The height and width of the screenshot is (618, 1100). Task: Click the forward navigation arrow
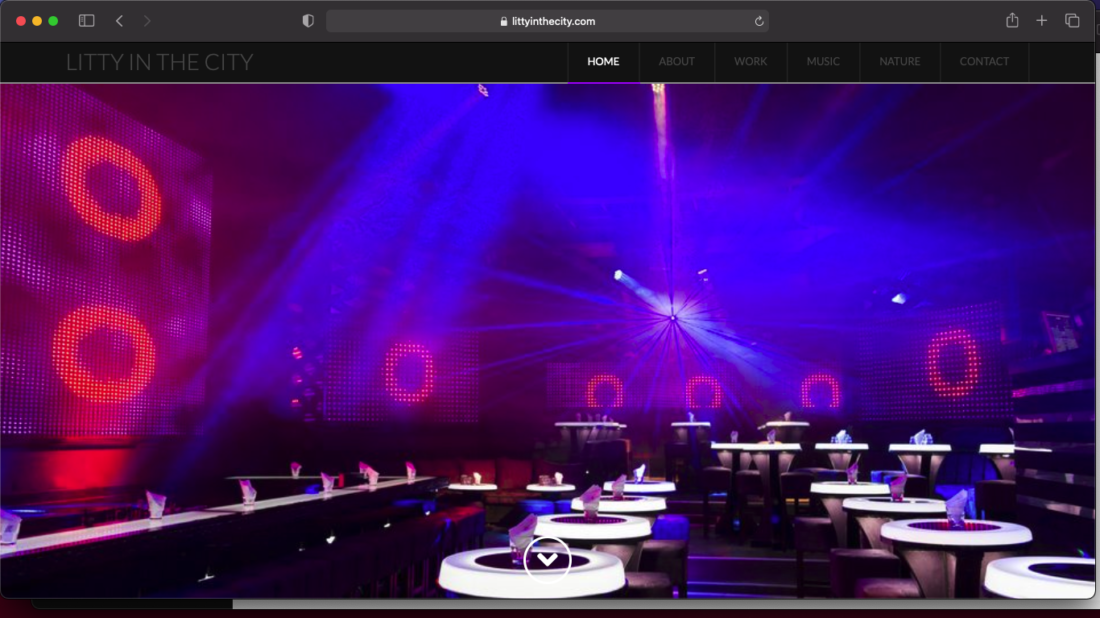pyautogui.click(x=148, y=21)
